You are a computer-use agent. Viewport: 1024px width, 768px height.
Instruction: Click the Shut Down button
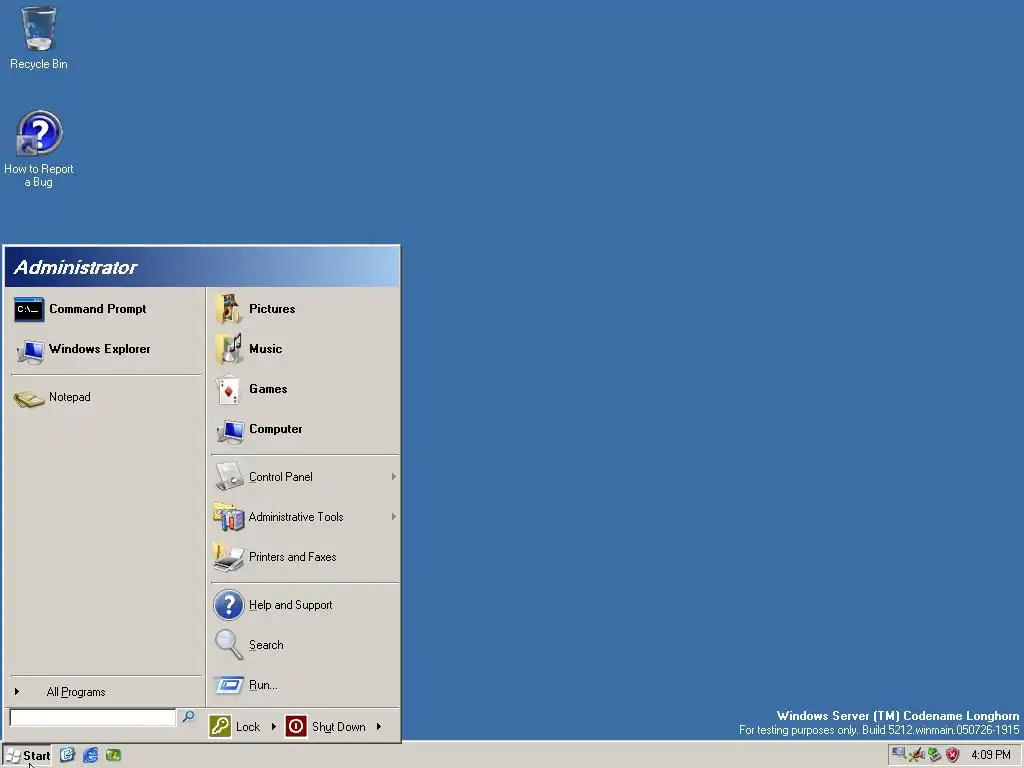click(326, 726)
